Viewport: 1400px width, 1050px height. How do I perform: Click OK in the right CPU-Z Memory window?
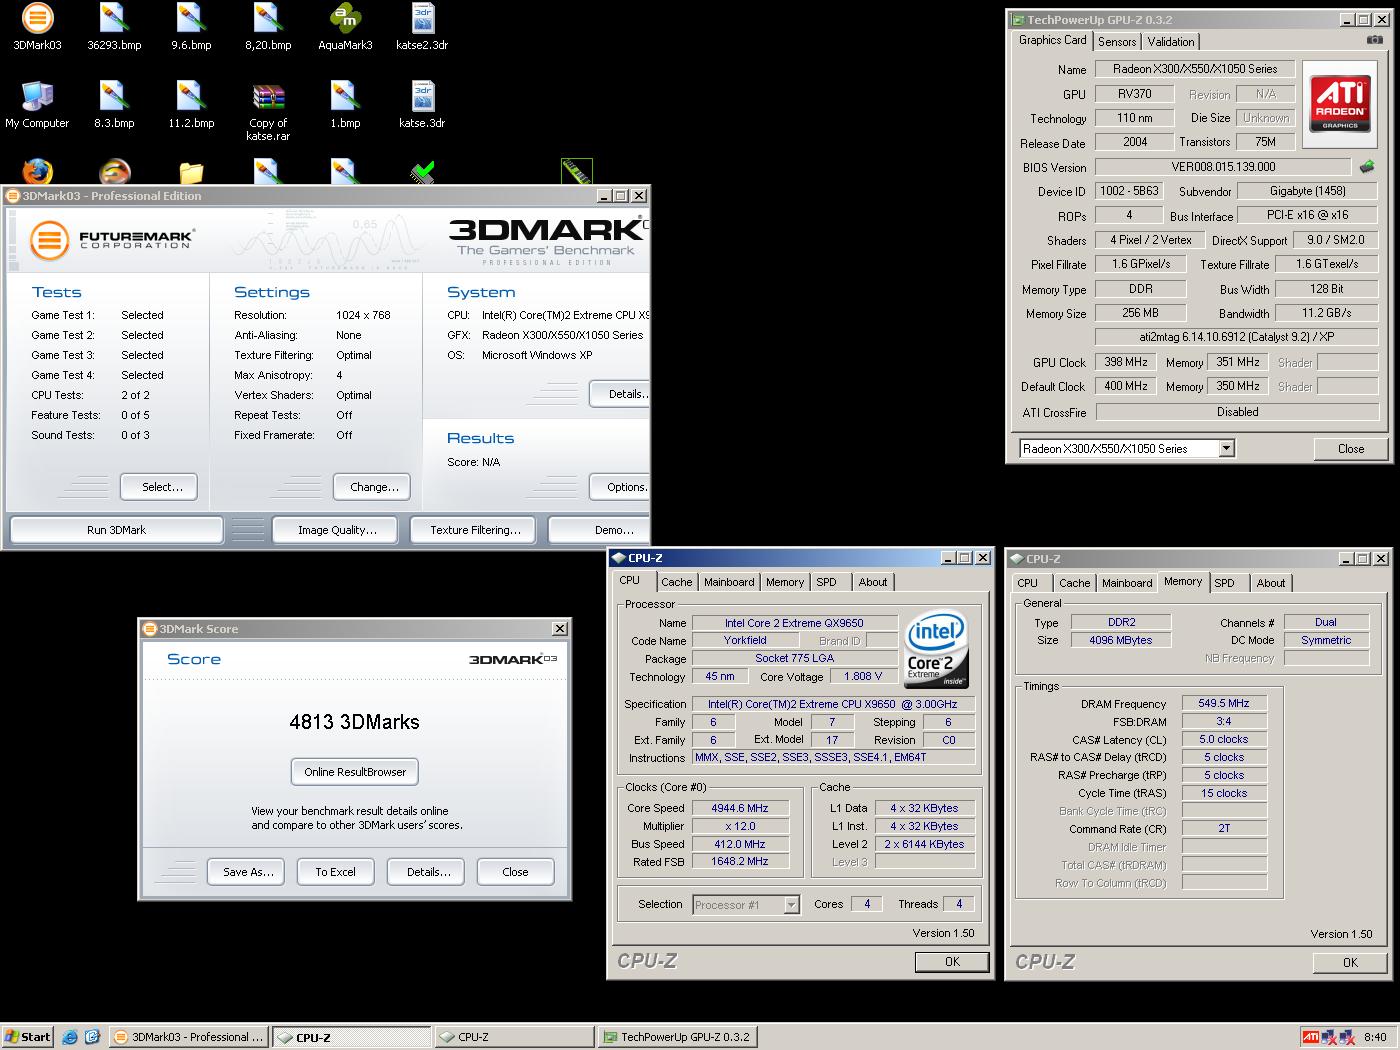(1350, 963)
